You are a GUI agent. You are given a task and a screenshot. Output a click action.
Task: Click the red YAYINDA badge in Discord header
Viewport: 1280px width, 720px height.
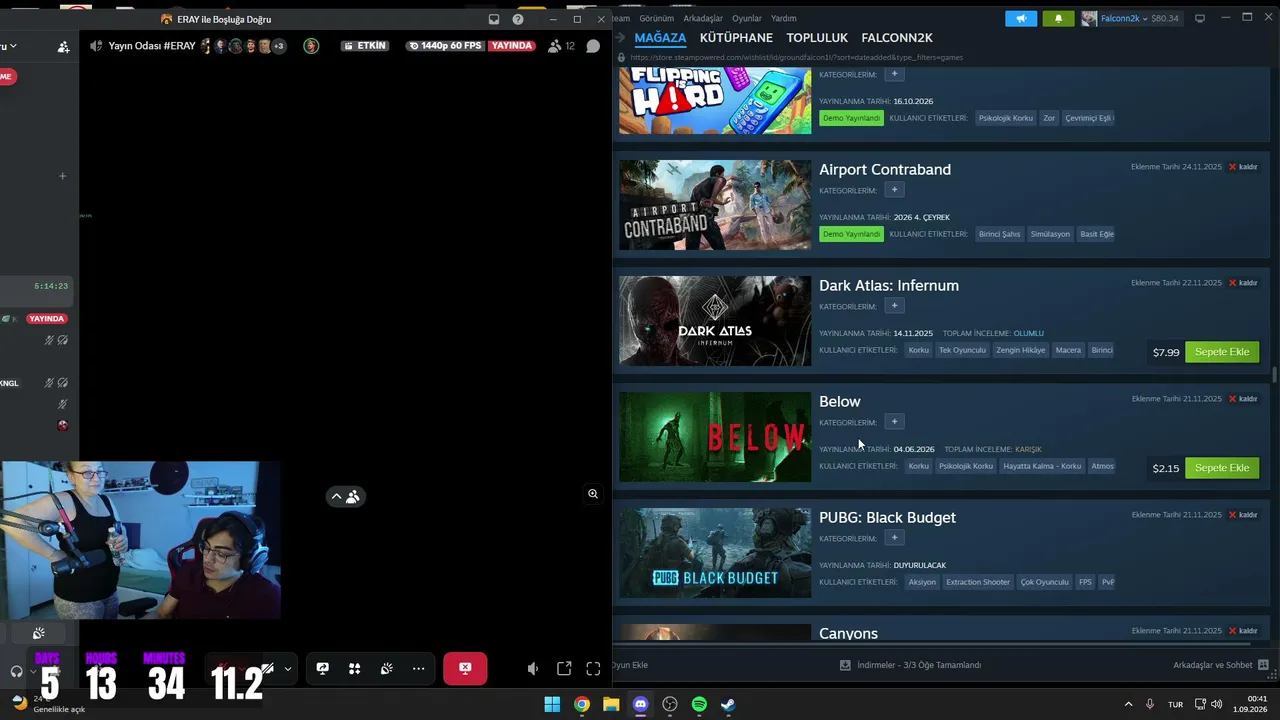pos(511,46)
